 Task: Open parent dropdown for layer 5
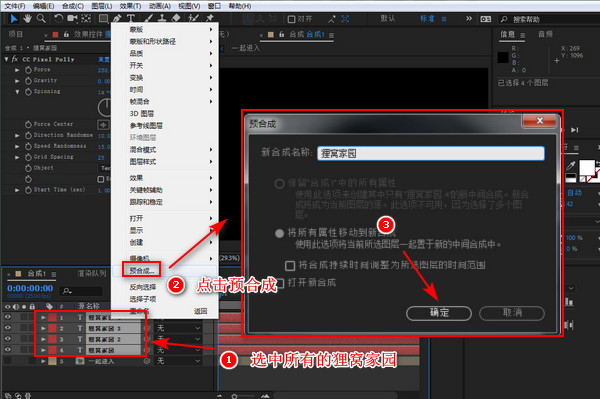click(179, 361)
